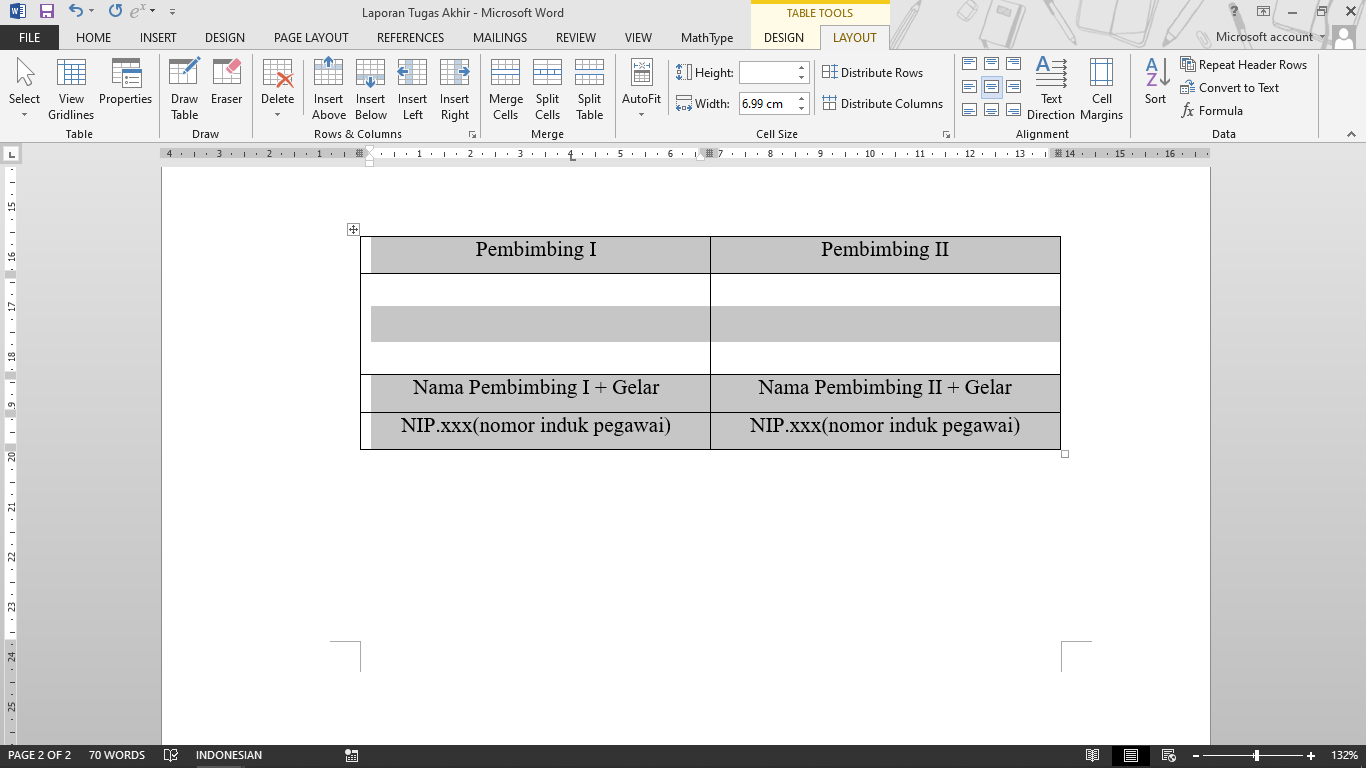This screenshot has width=1366, height=768.
Task: Merge the selected table cells
Action: point(505,89)
